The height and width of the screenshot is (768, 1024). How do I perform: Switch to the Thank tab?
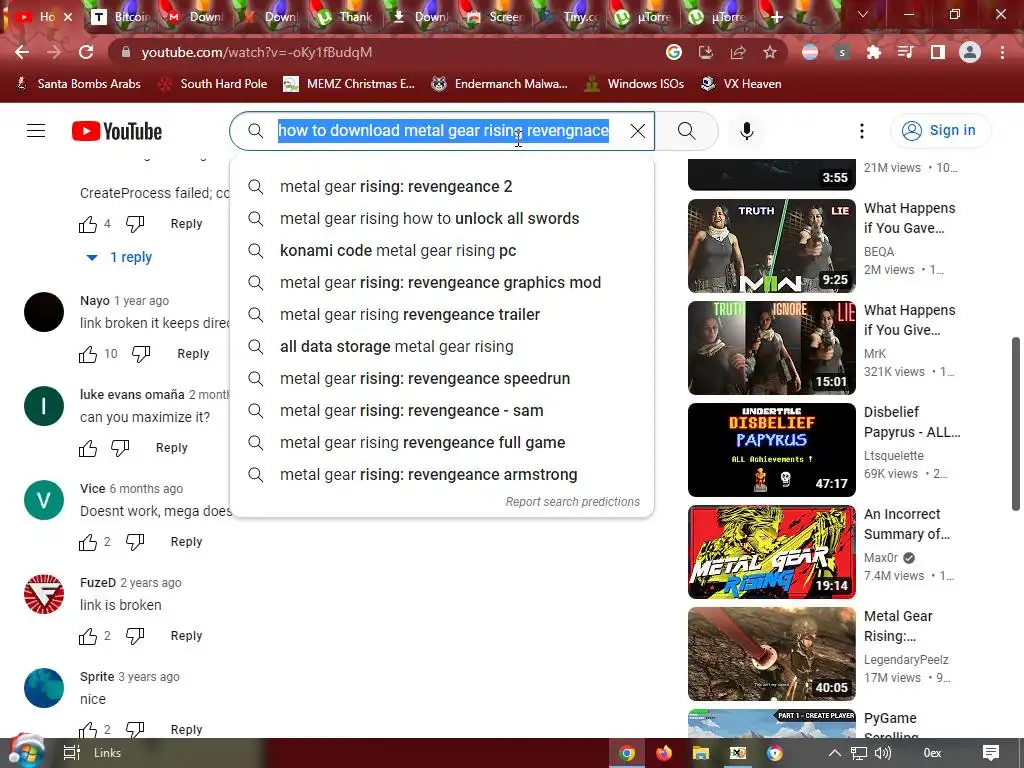click(346, 17)
